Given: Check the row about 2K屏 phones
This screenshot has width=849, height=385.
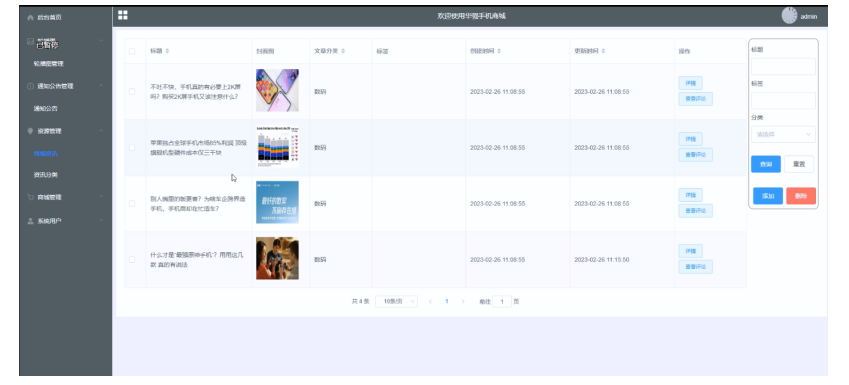Looking at the screenshot, I should (132, 92).
